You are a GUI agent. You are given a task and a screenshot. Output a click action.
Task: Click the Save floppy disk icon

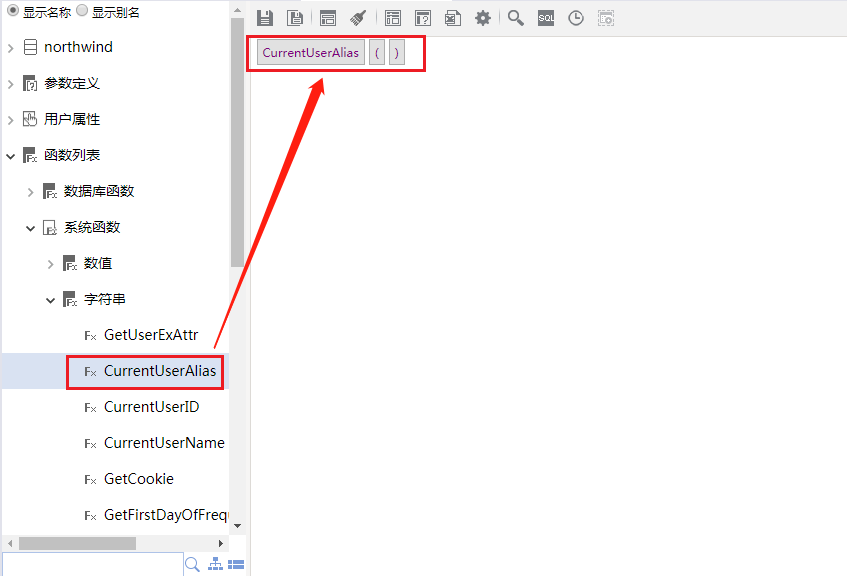(265, 18)
